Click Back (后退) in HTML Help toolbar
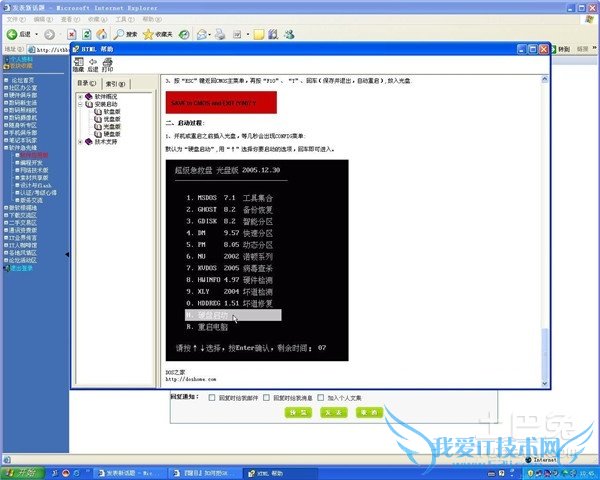600x480 pixels. (93, 65)
